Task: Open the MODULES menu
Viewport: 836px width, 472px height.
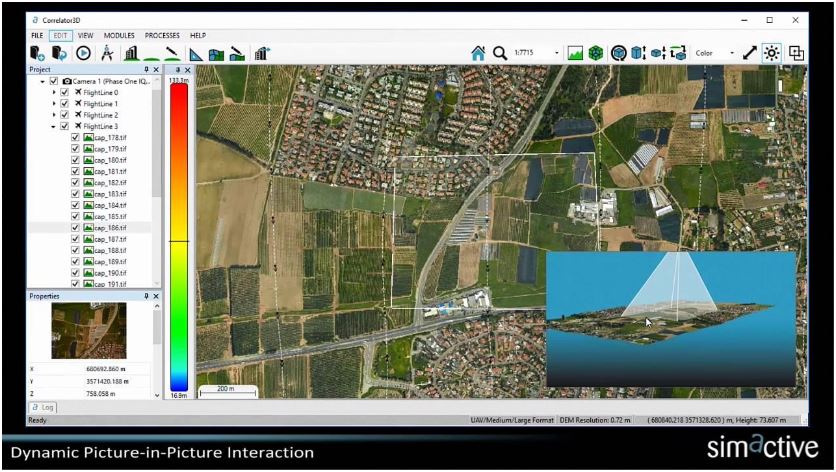Action: (119, 35)
